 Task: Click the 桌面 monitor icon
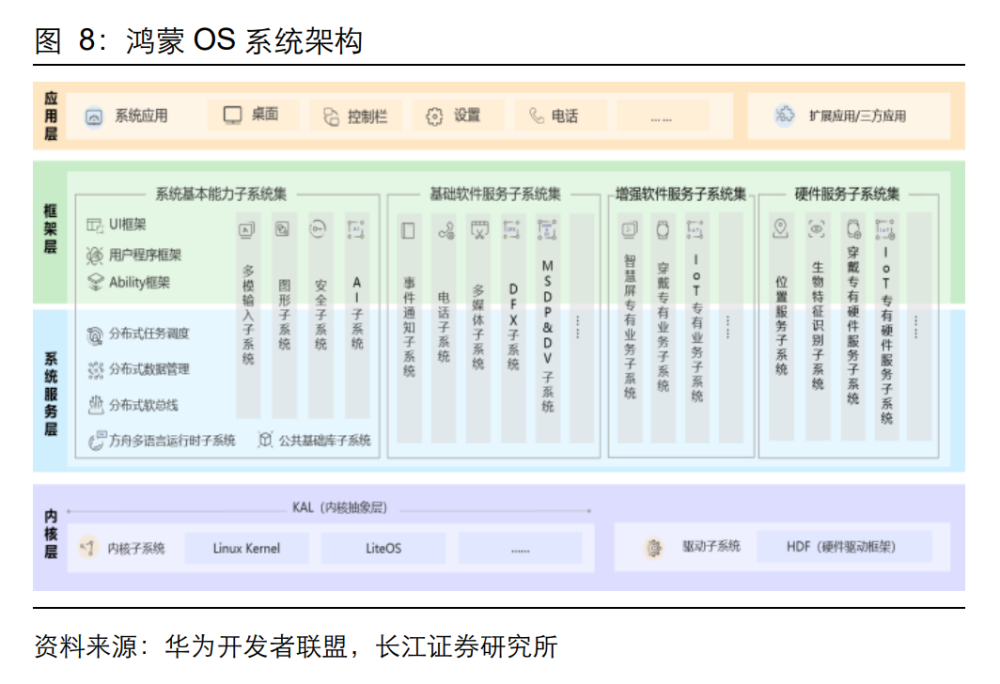pos(232,115)
